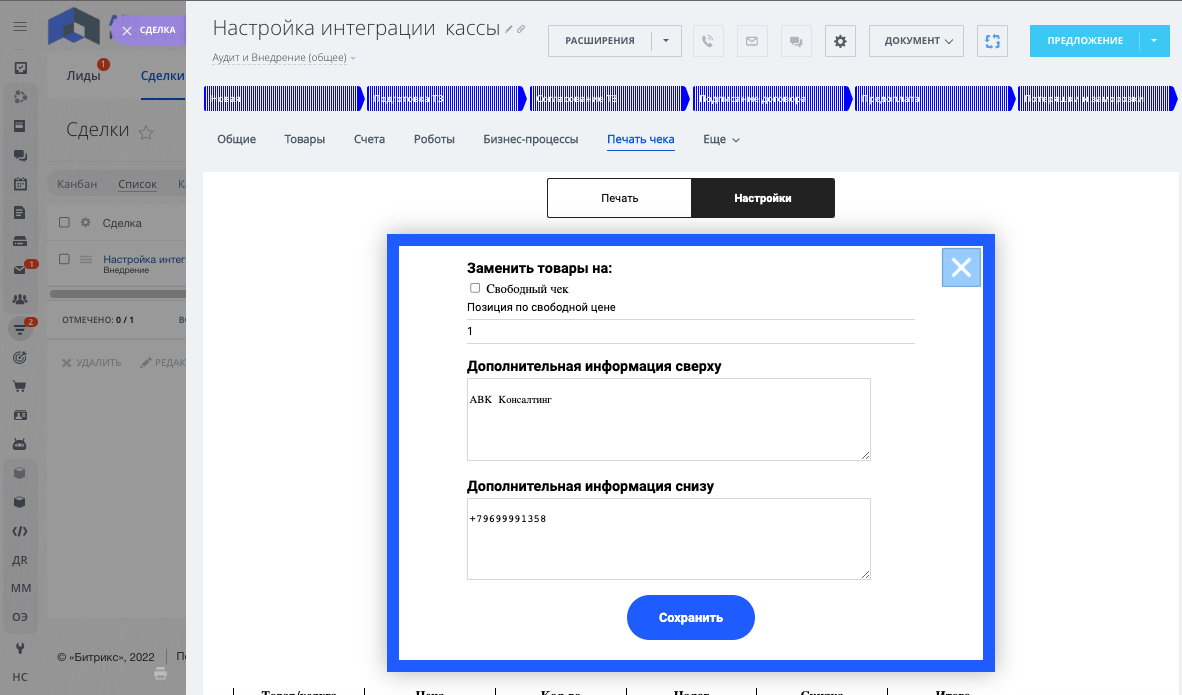Open the code brackets developer icon in sidebar
Screen dimensions: 1182x695
[20, 531]
